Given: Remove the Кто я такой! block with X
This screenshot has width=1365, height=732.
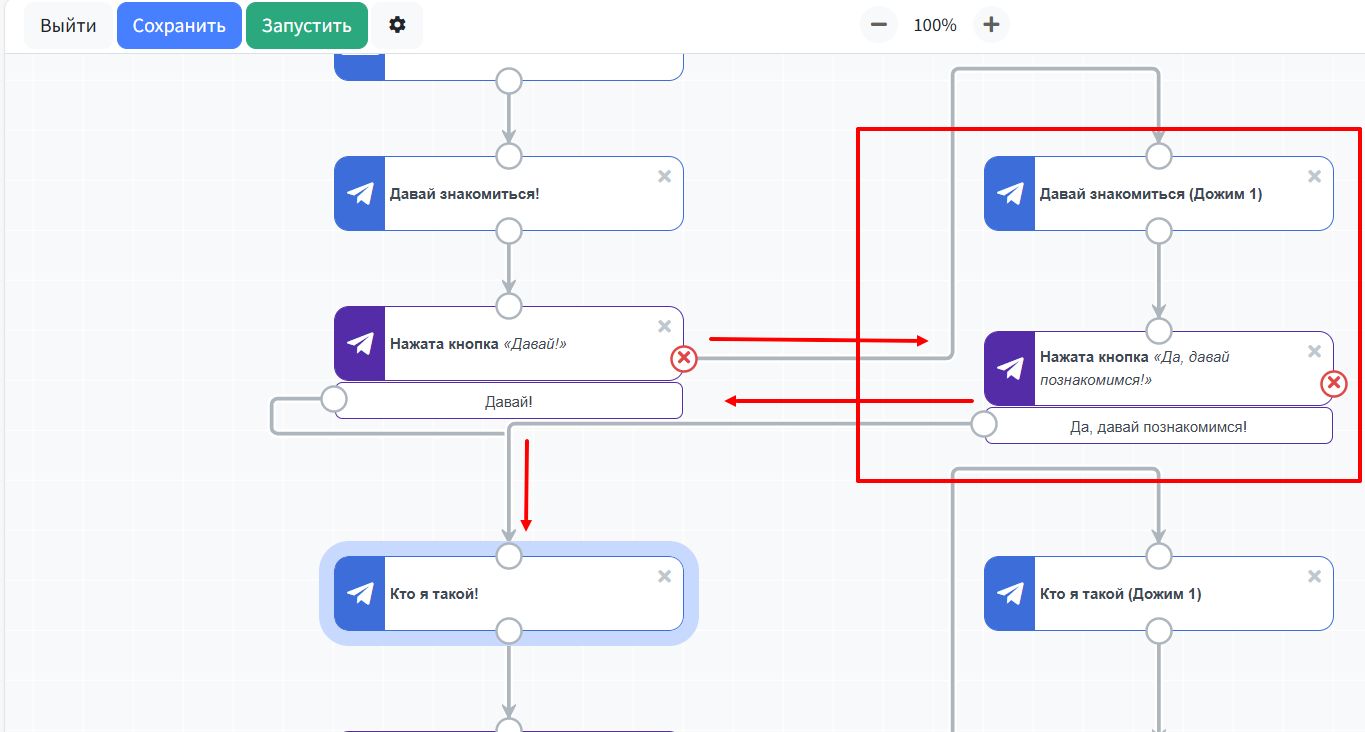Looking at the screenshot, I should pos(664,576).
